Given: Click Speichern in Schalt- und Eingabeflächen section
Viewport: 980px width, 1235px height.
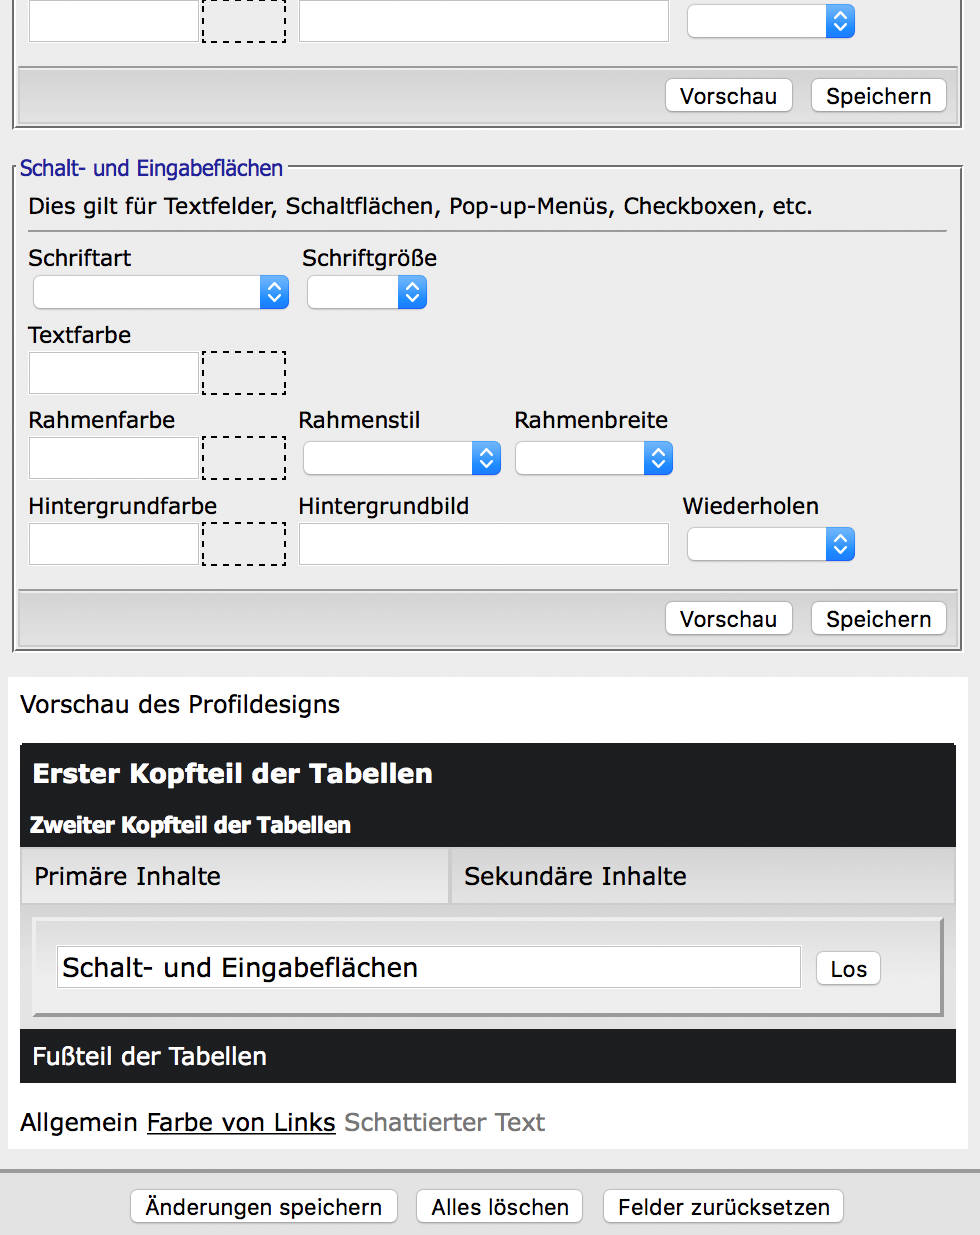Looking at the screenshot, I should pos(879,619).
